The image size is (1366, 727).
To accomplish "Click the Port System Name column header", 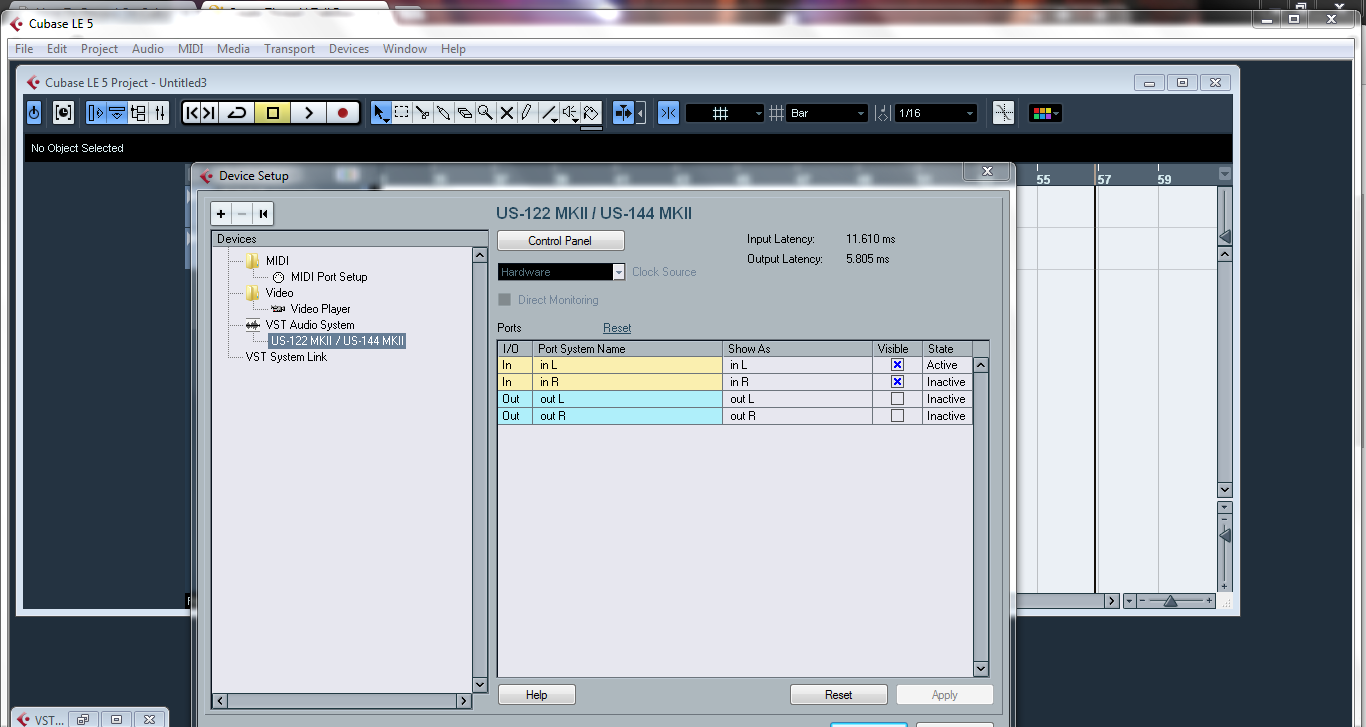I will click(x=627, y=349).
